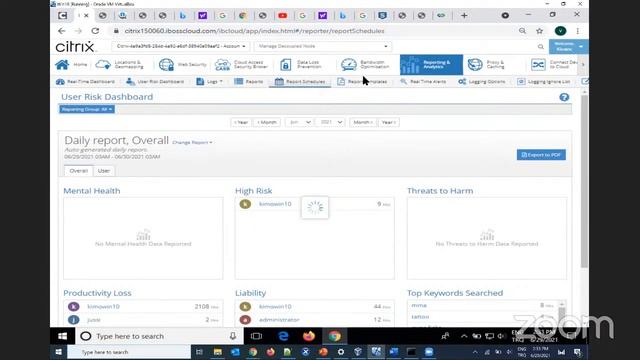
Task: Select the User report tab
Action: coord(104,171)
